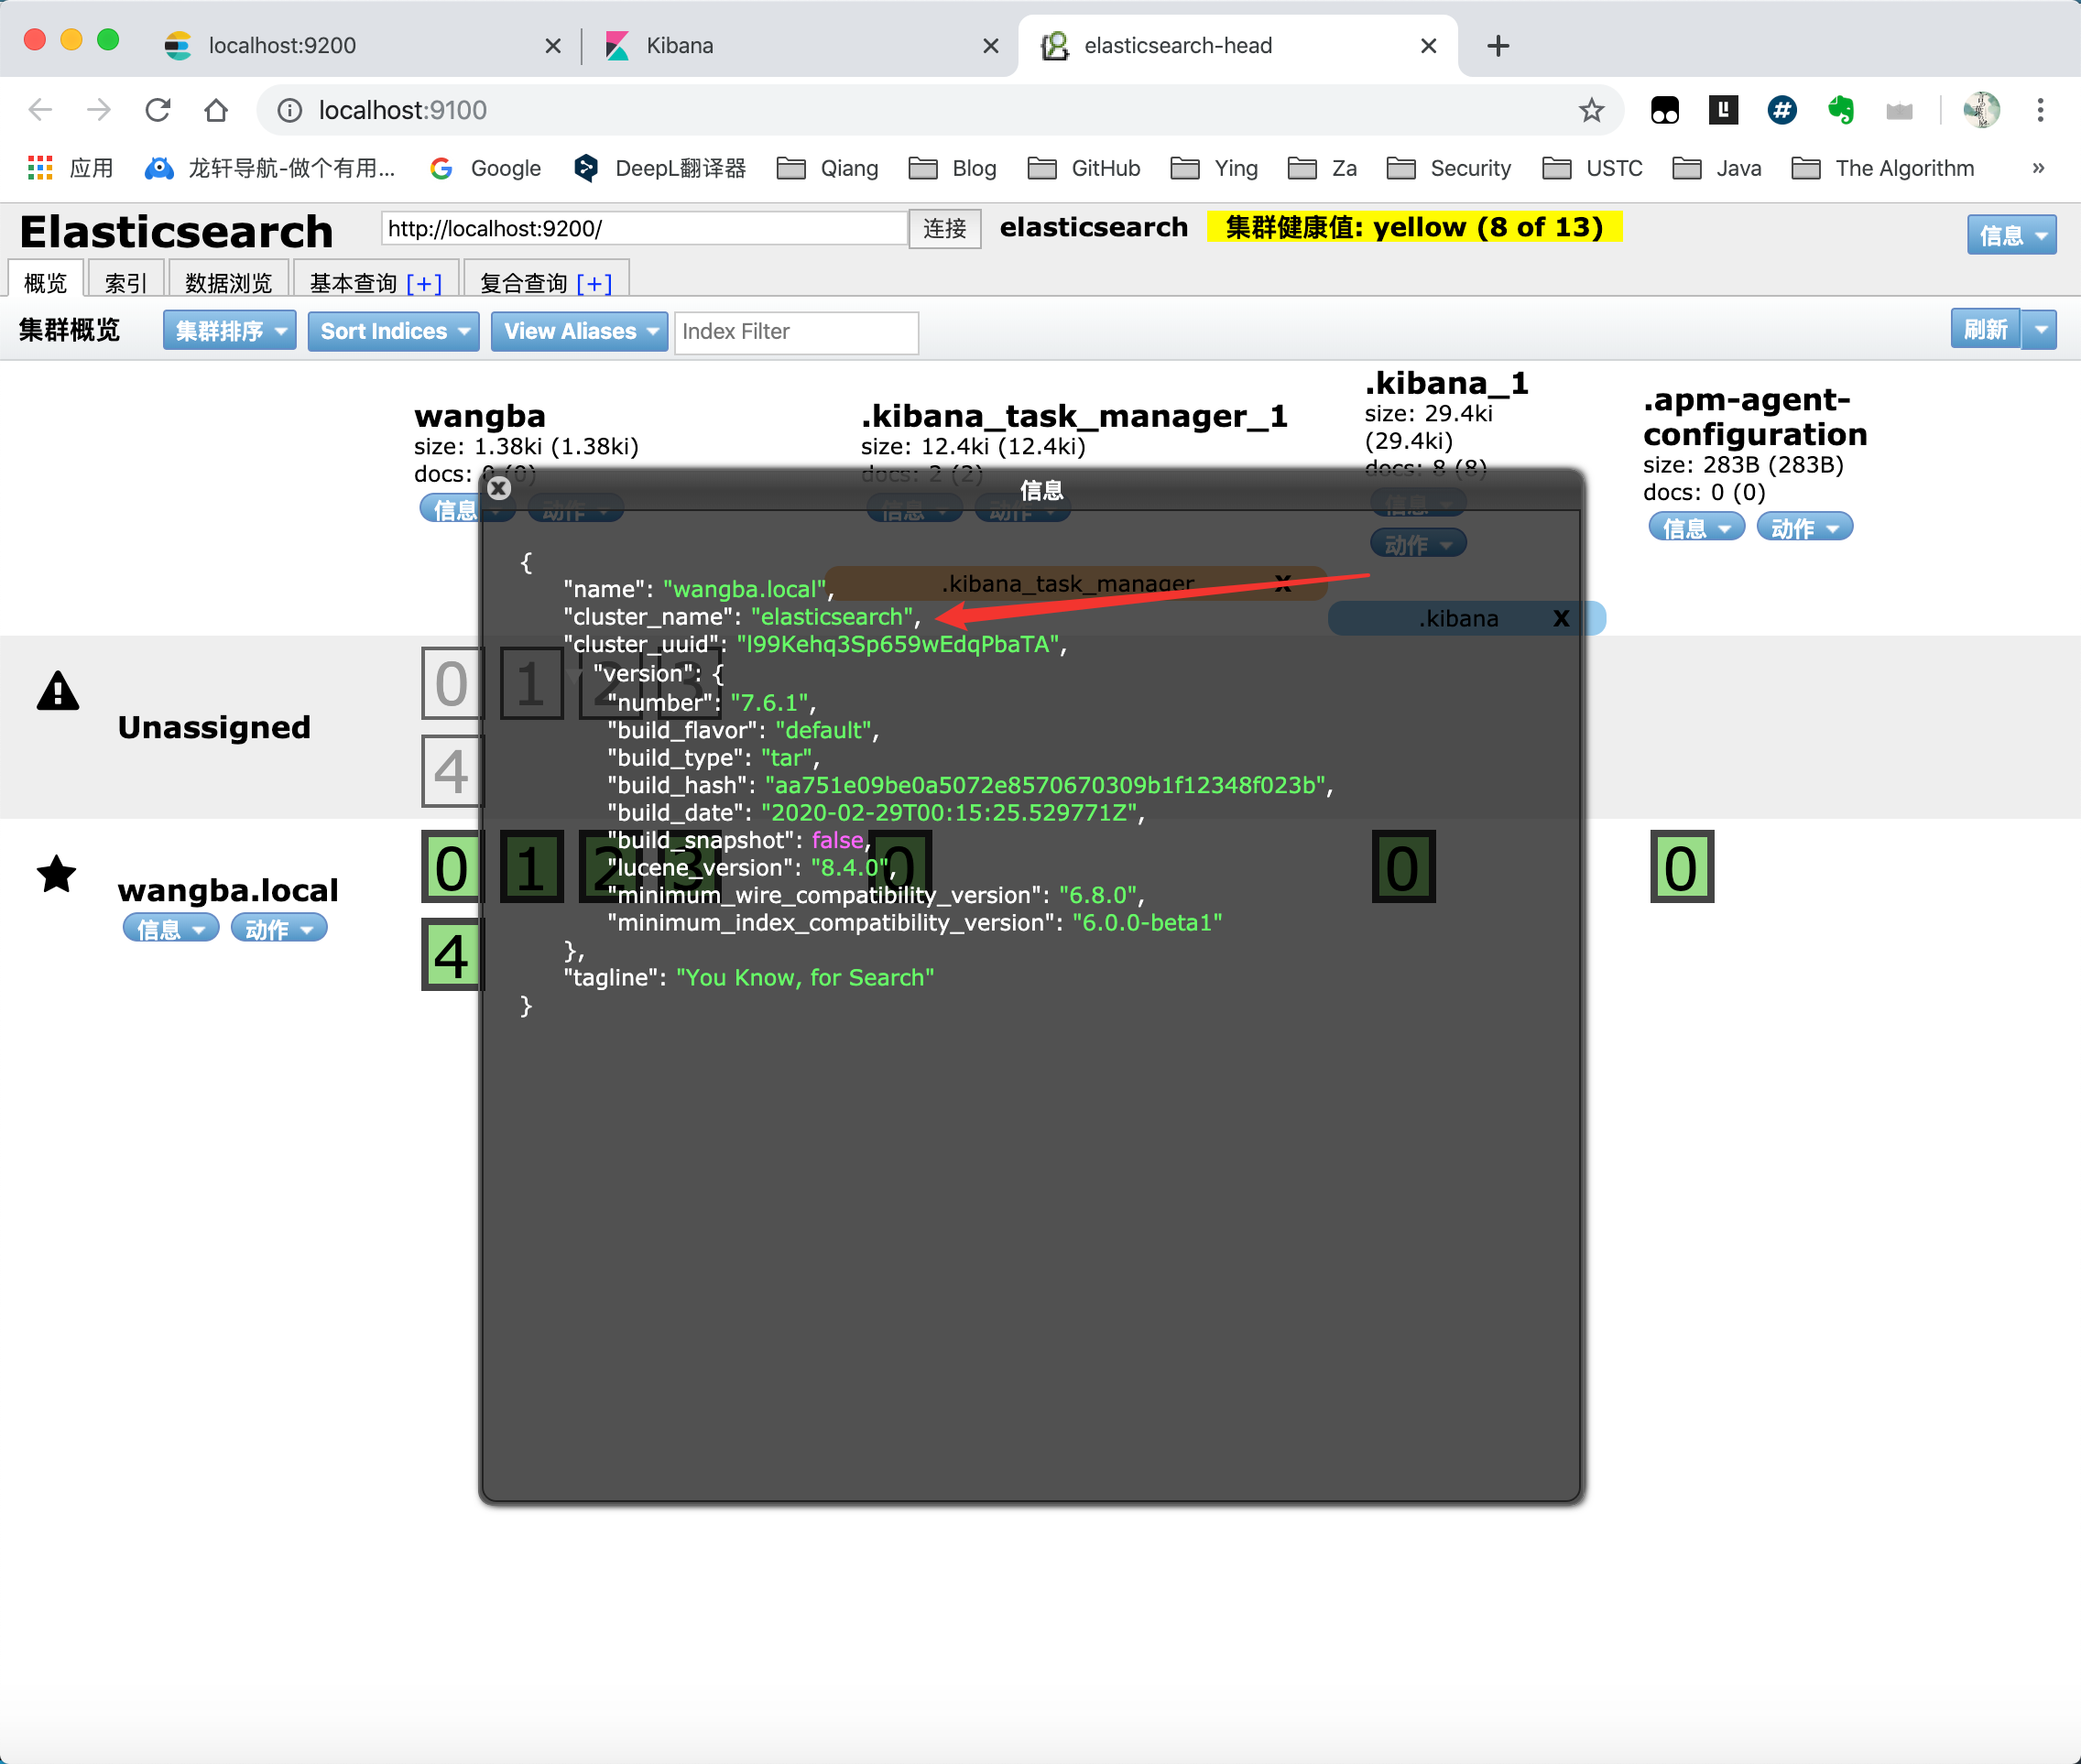Viewport: 2081px width, 1764px height.
Task: Open the 应用 apps grid icon
Action: (x=40, y=168)
